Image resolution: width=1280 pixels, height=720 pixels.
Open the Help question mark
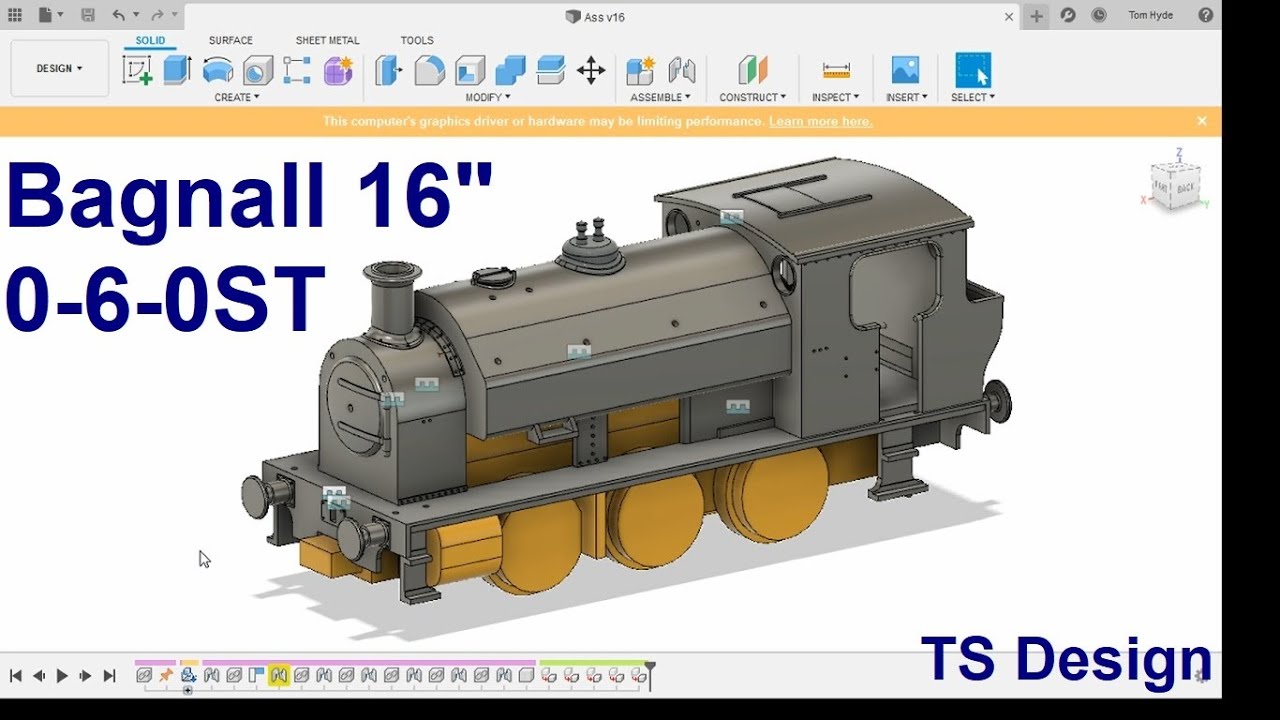pos(1205,15)
